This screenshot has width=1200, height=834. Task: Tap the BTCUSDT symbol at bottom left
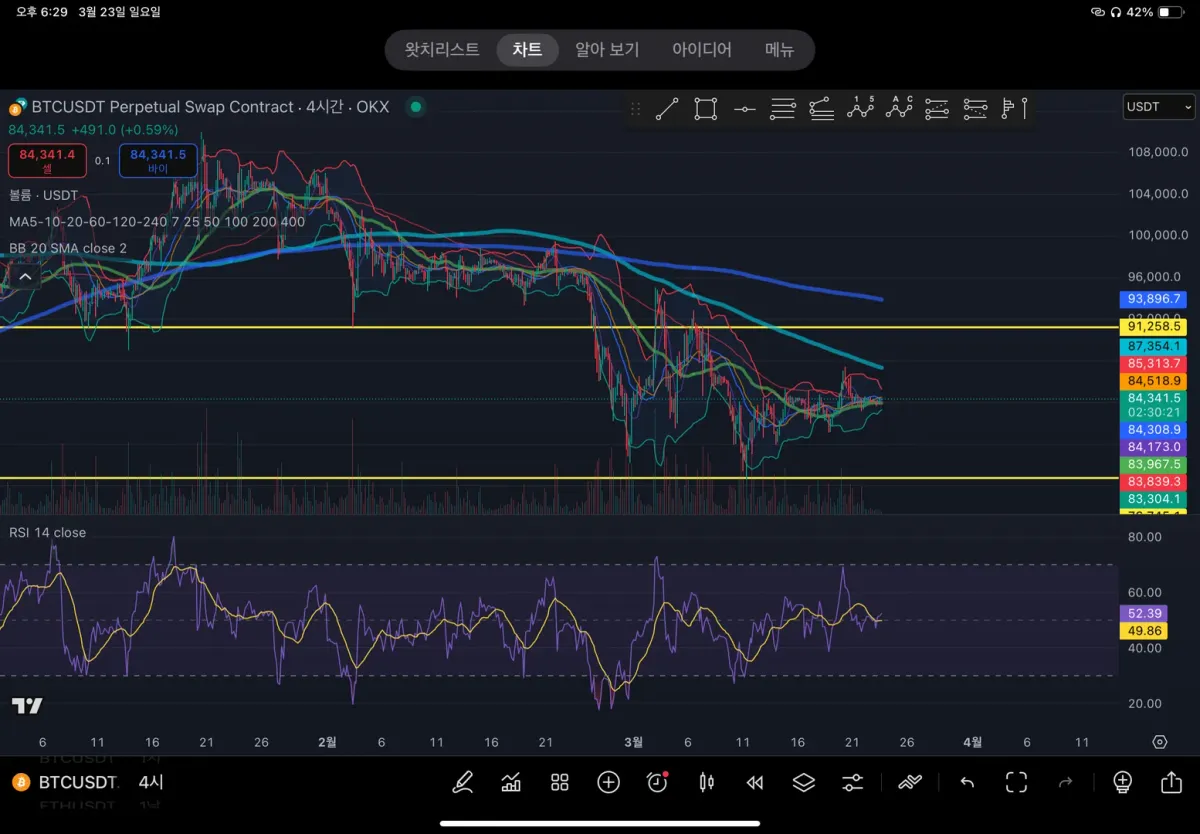point(78,782)
